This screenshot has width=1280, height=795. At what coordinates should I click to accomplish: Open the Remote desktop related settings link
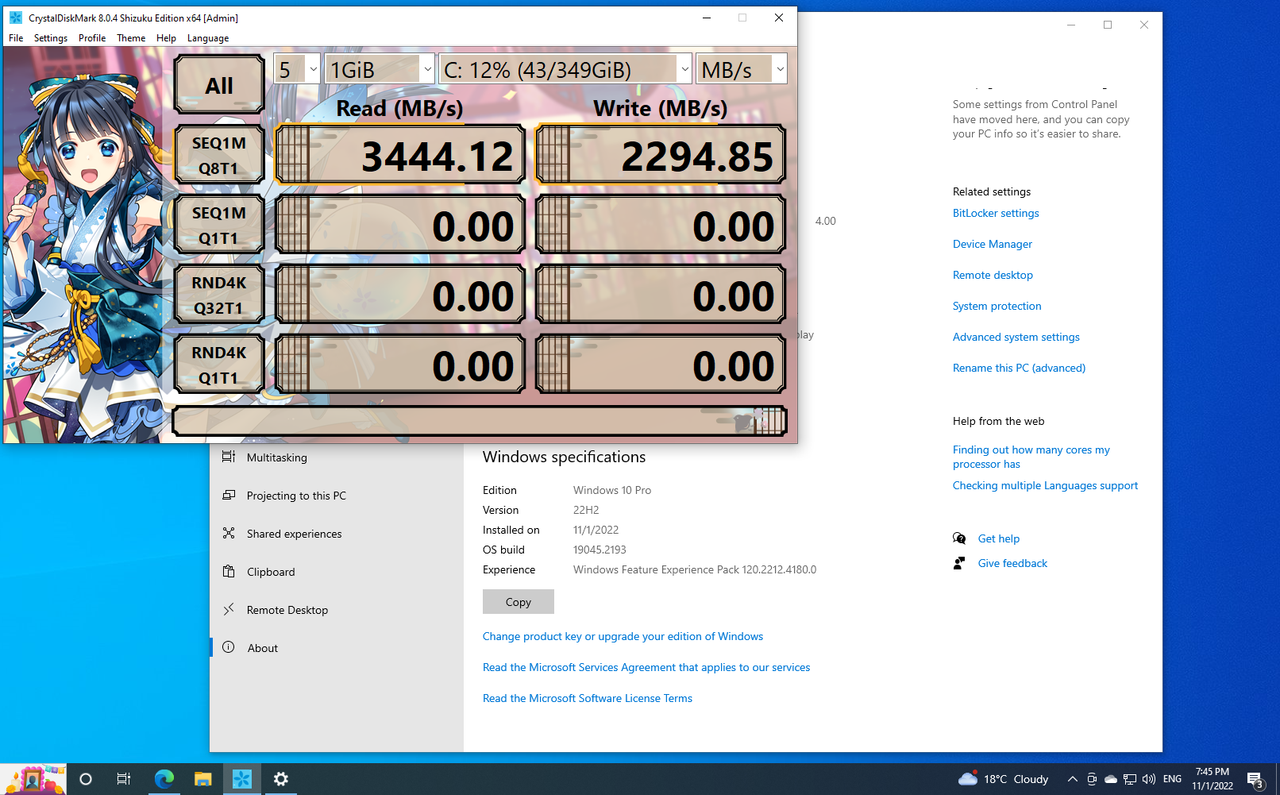coord(993,275)
